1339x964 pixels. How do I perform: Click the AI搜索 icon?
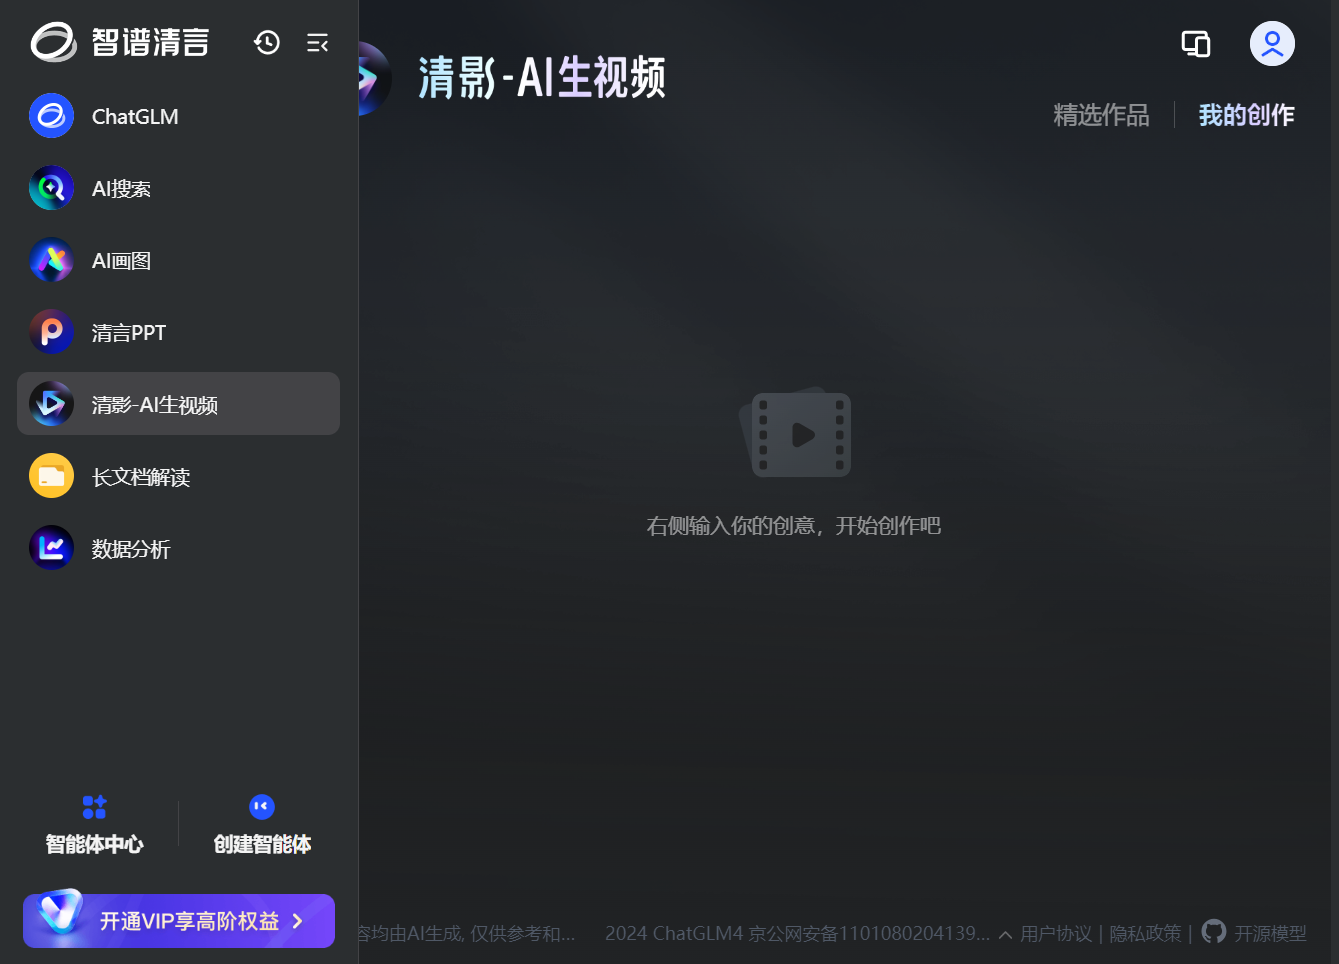point(51,188)
